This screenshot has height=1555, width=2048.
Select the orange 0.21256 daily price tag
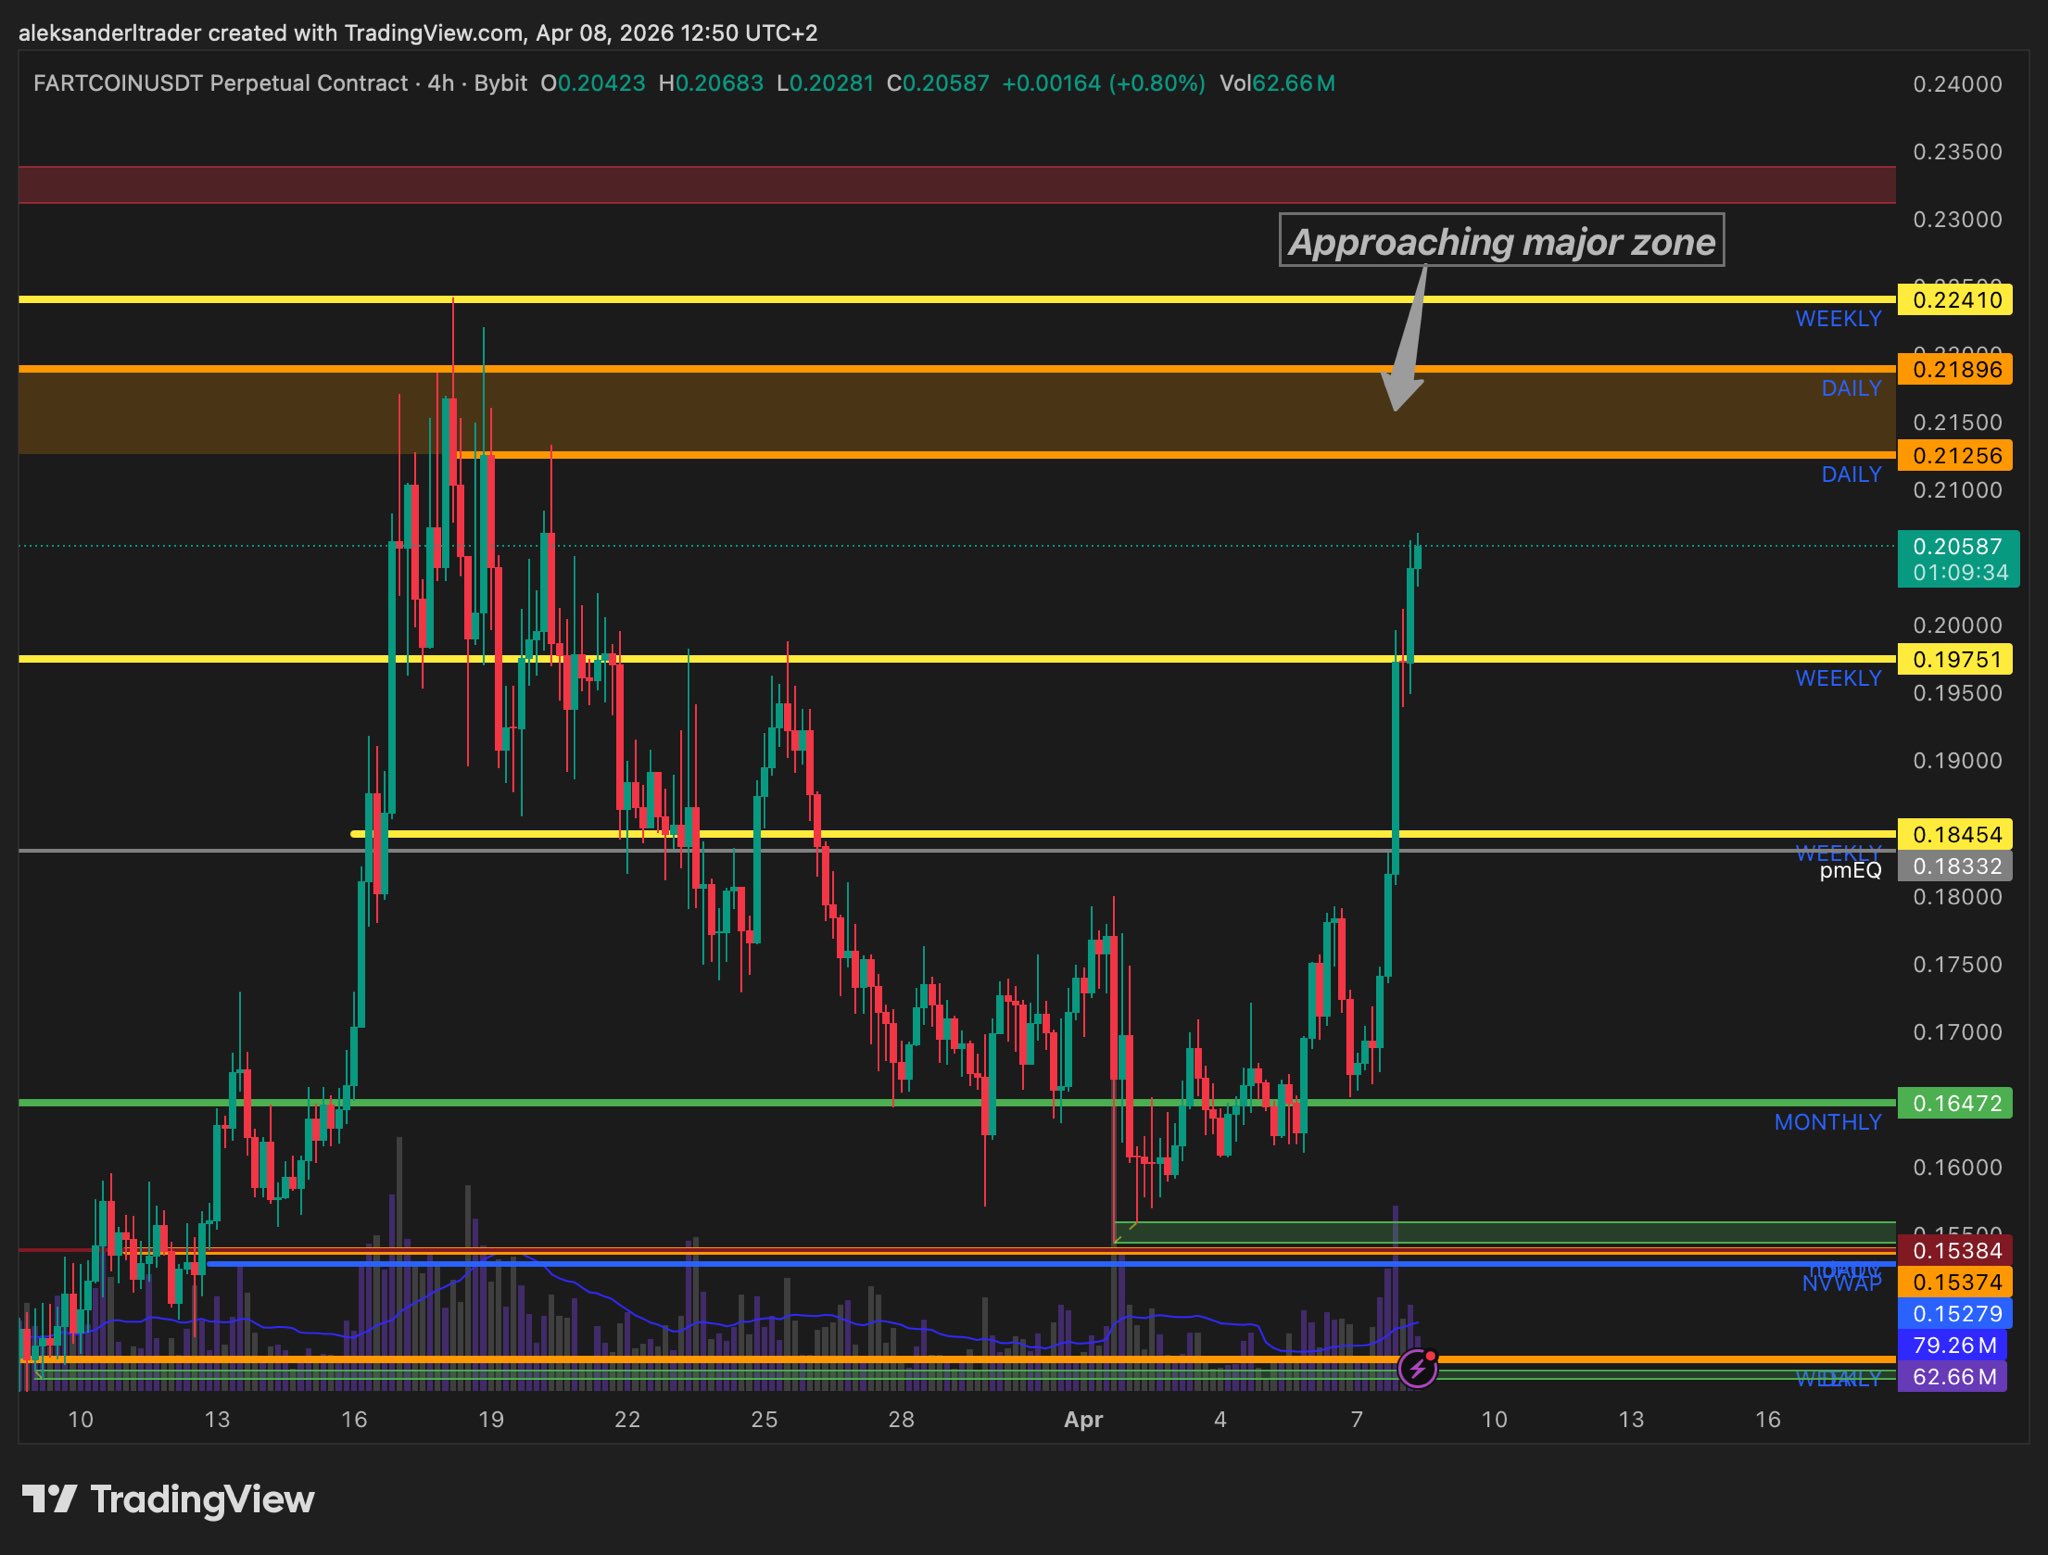(x=1955, y=456)
